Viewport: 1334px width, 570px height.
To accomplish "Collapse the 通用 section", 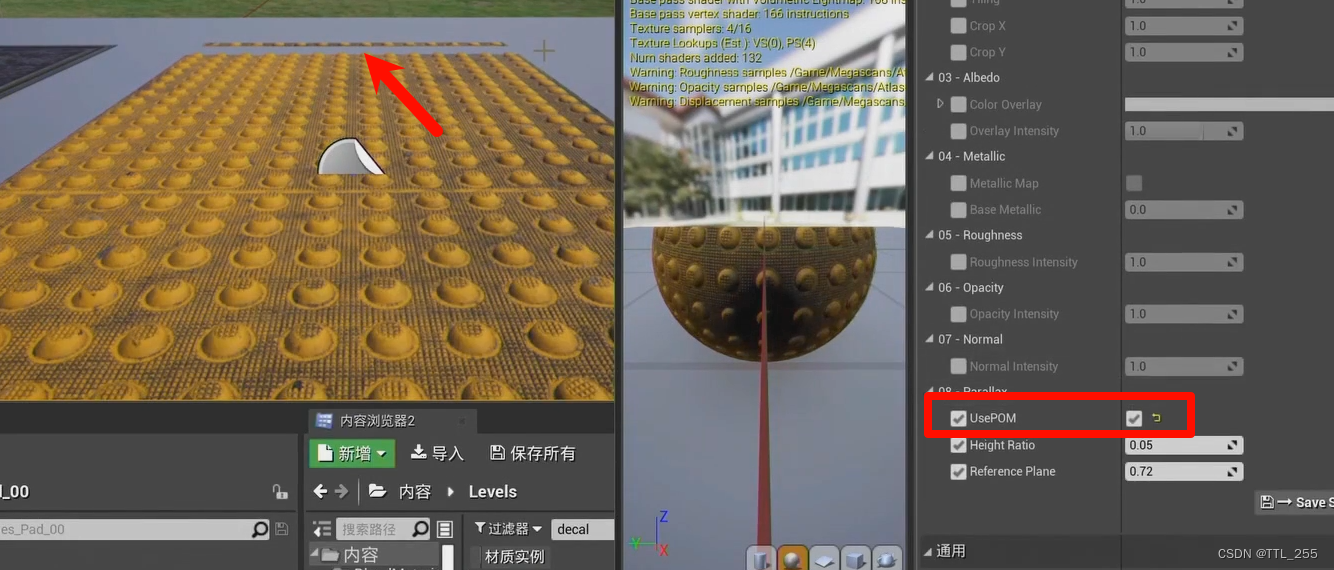I will click(928, 552).
